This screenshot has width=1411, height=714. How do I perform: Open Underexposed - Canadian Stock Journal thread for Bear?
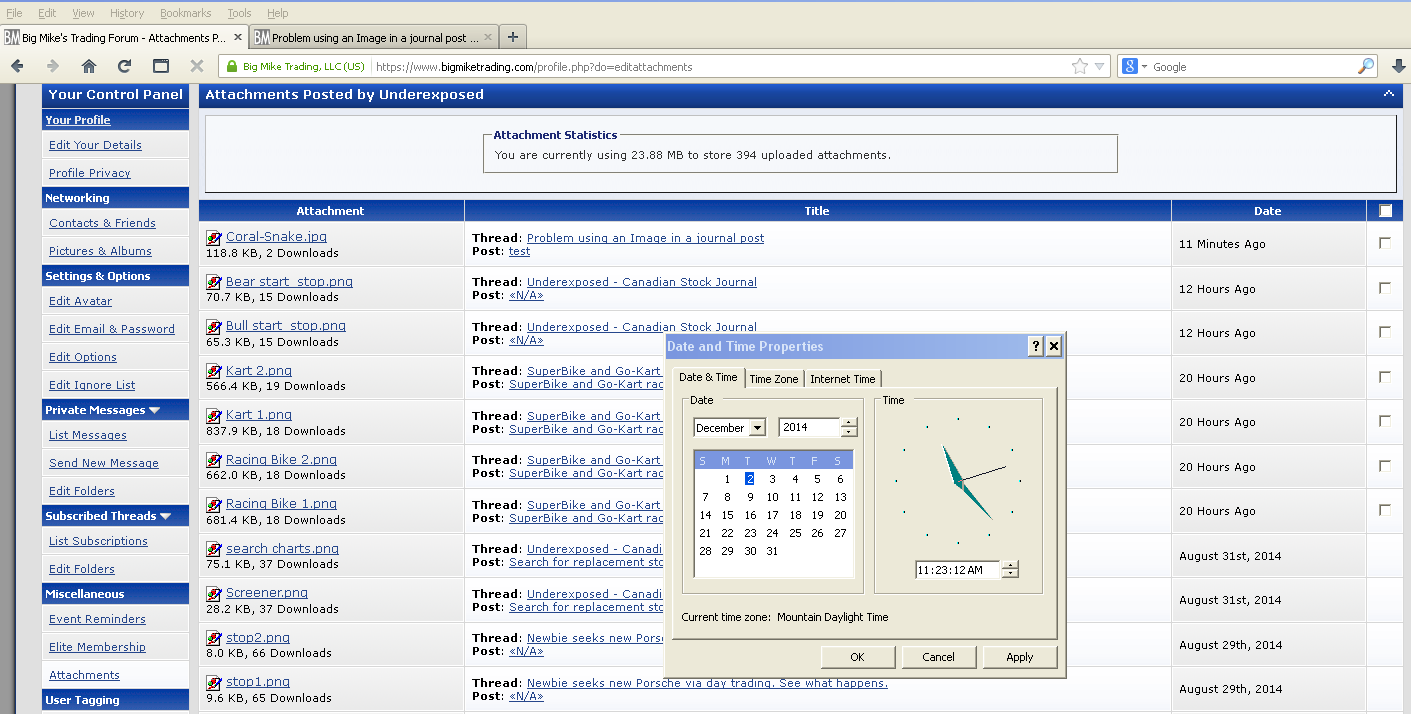click(x=642, y=282)
